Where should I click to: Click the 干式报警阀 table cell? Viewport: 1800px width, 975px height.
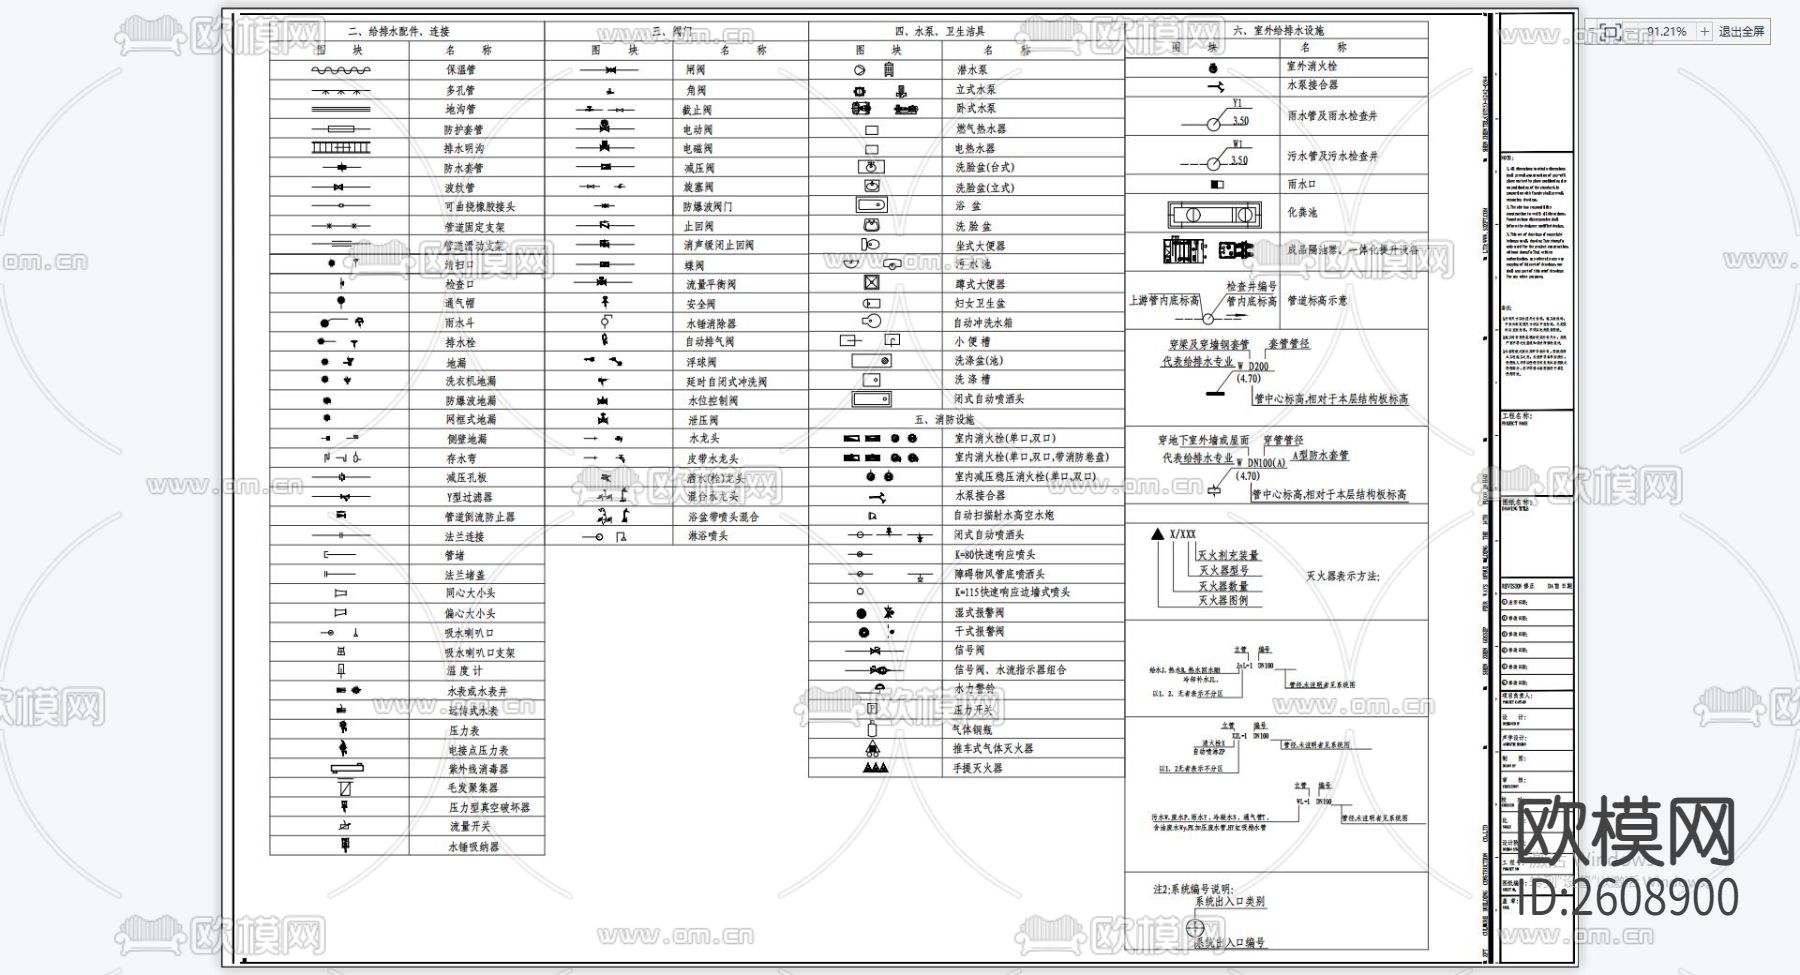pyautogui.click(x=1033, y=632)
